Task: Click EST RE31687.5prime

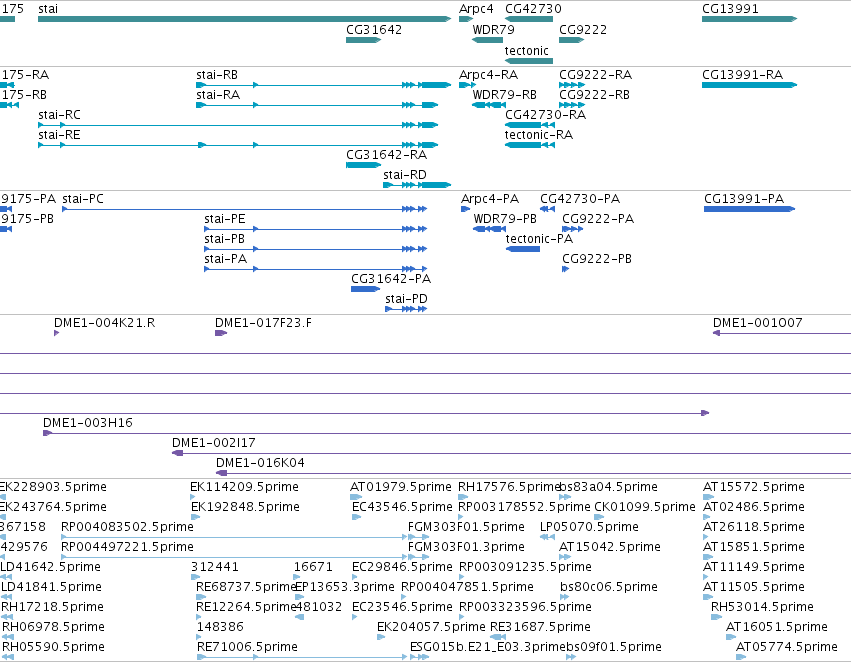Action: pyautogui.click(x=498, y=637)
